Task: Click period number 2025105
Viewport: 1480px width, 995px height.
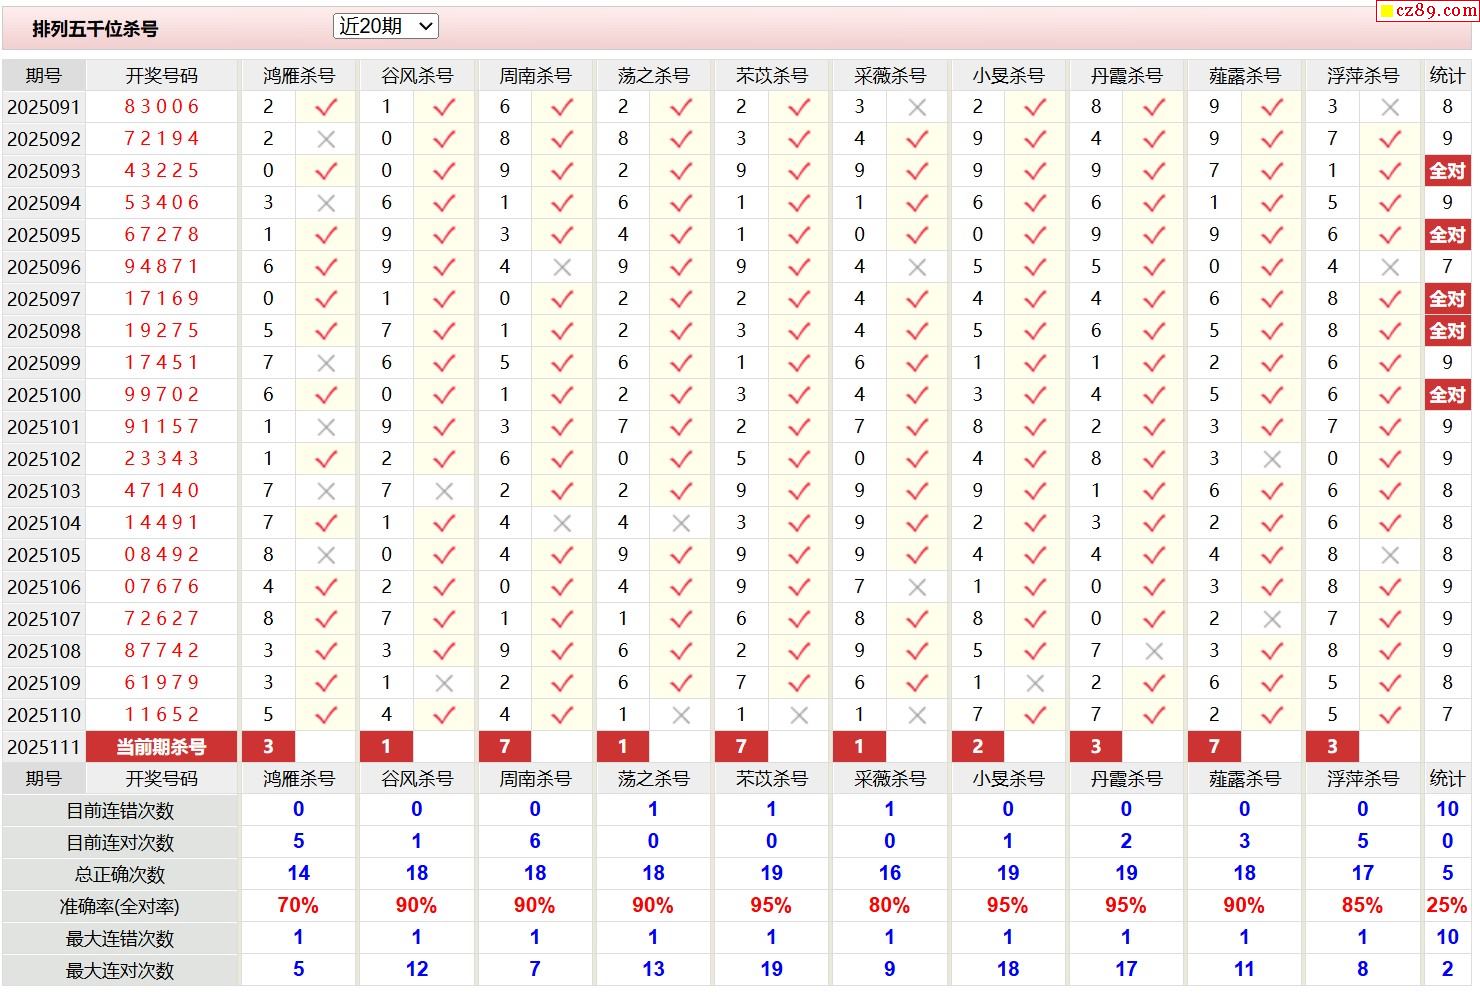Action: point(44,555)
